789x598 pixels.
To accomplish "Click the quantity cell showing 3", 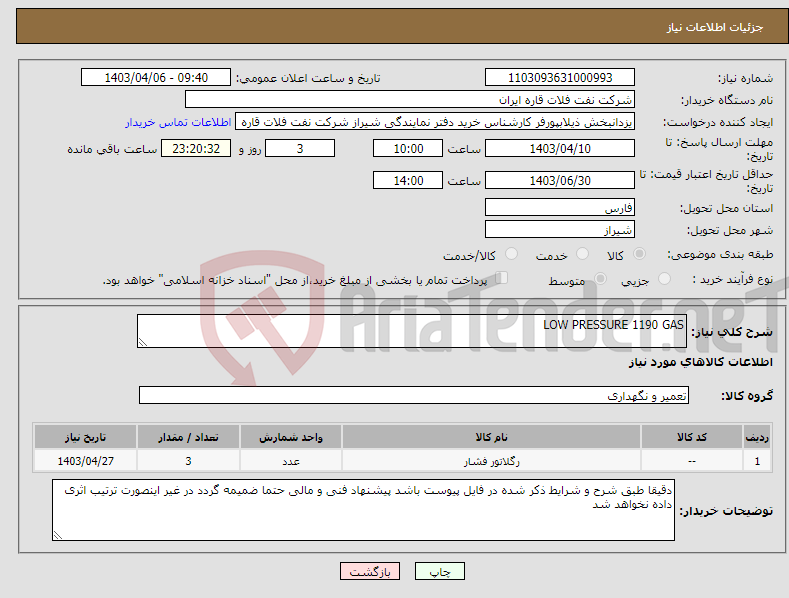I will 188,461.
